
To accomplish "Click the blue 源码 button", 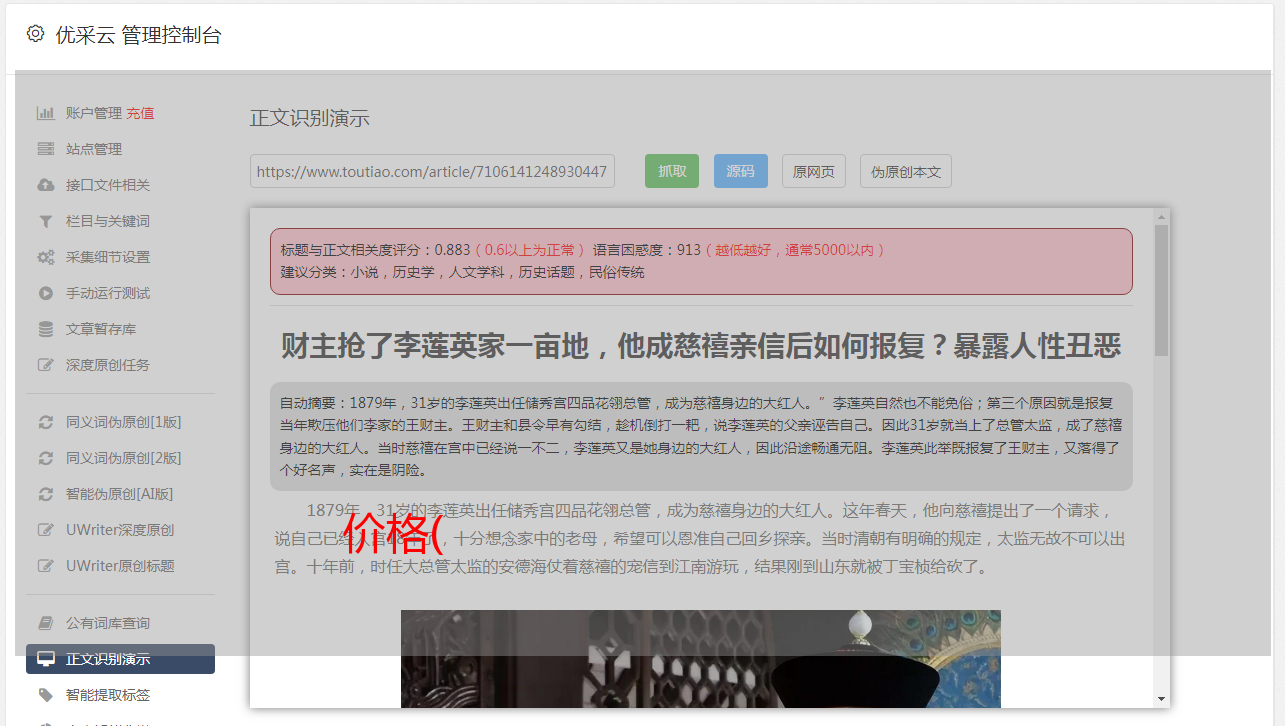I will [740, 171].
